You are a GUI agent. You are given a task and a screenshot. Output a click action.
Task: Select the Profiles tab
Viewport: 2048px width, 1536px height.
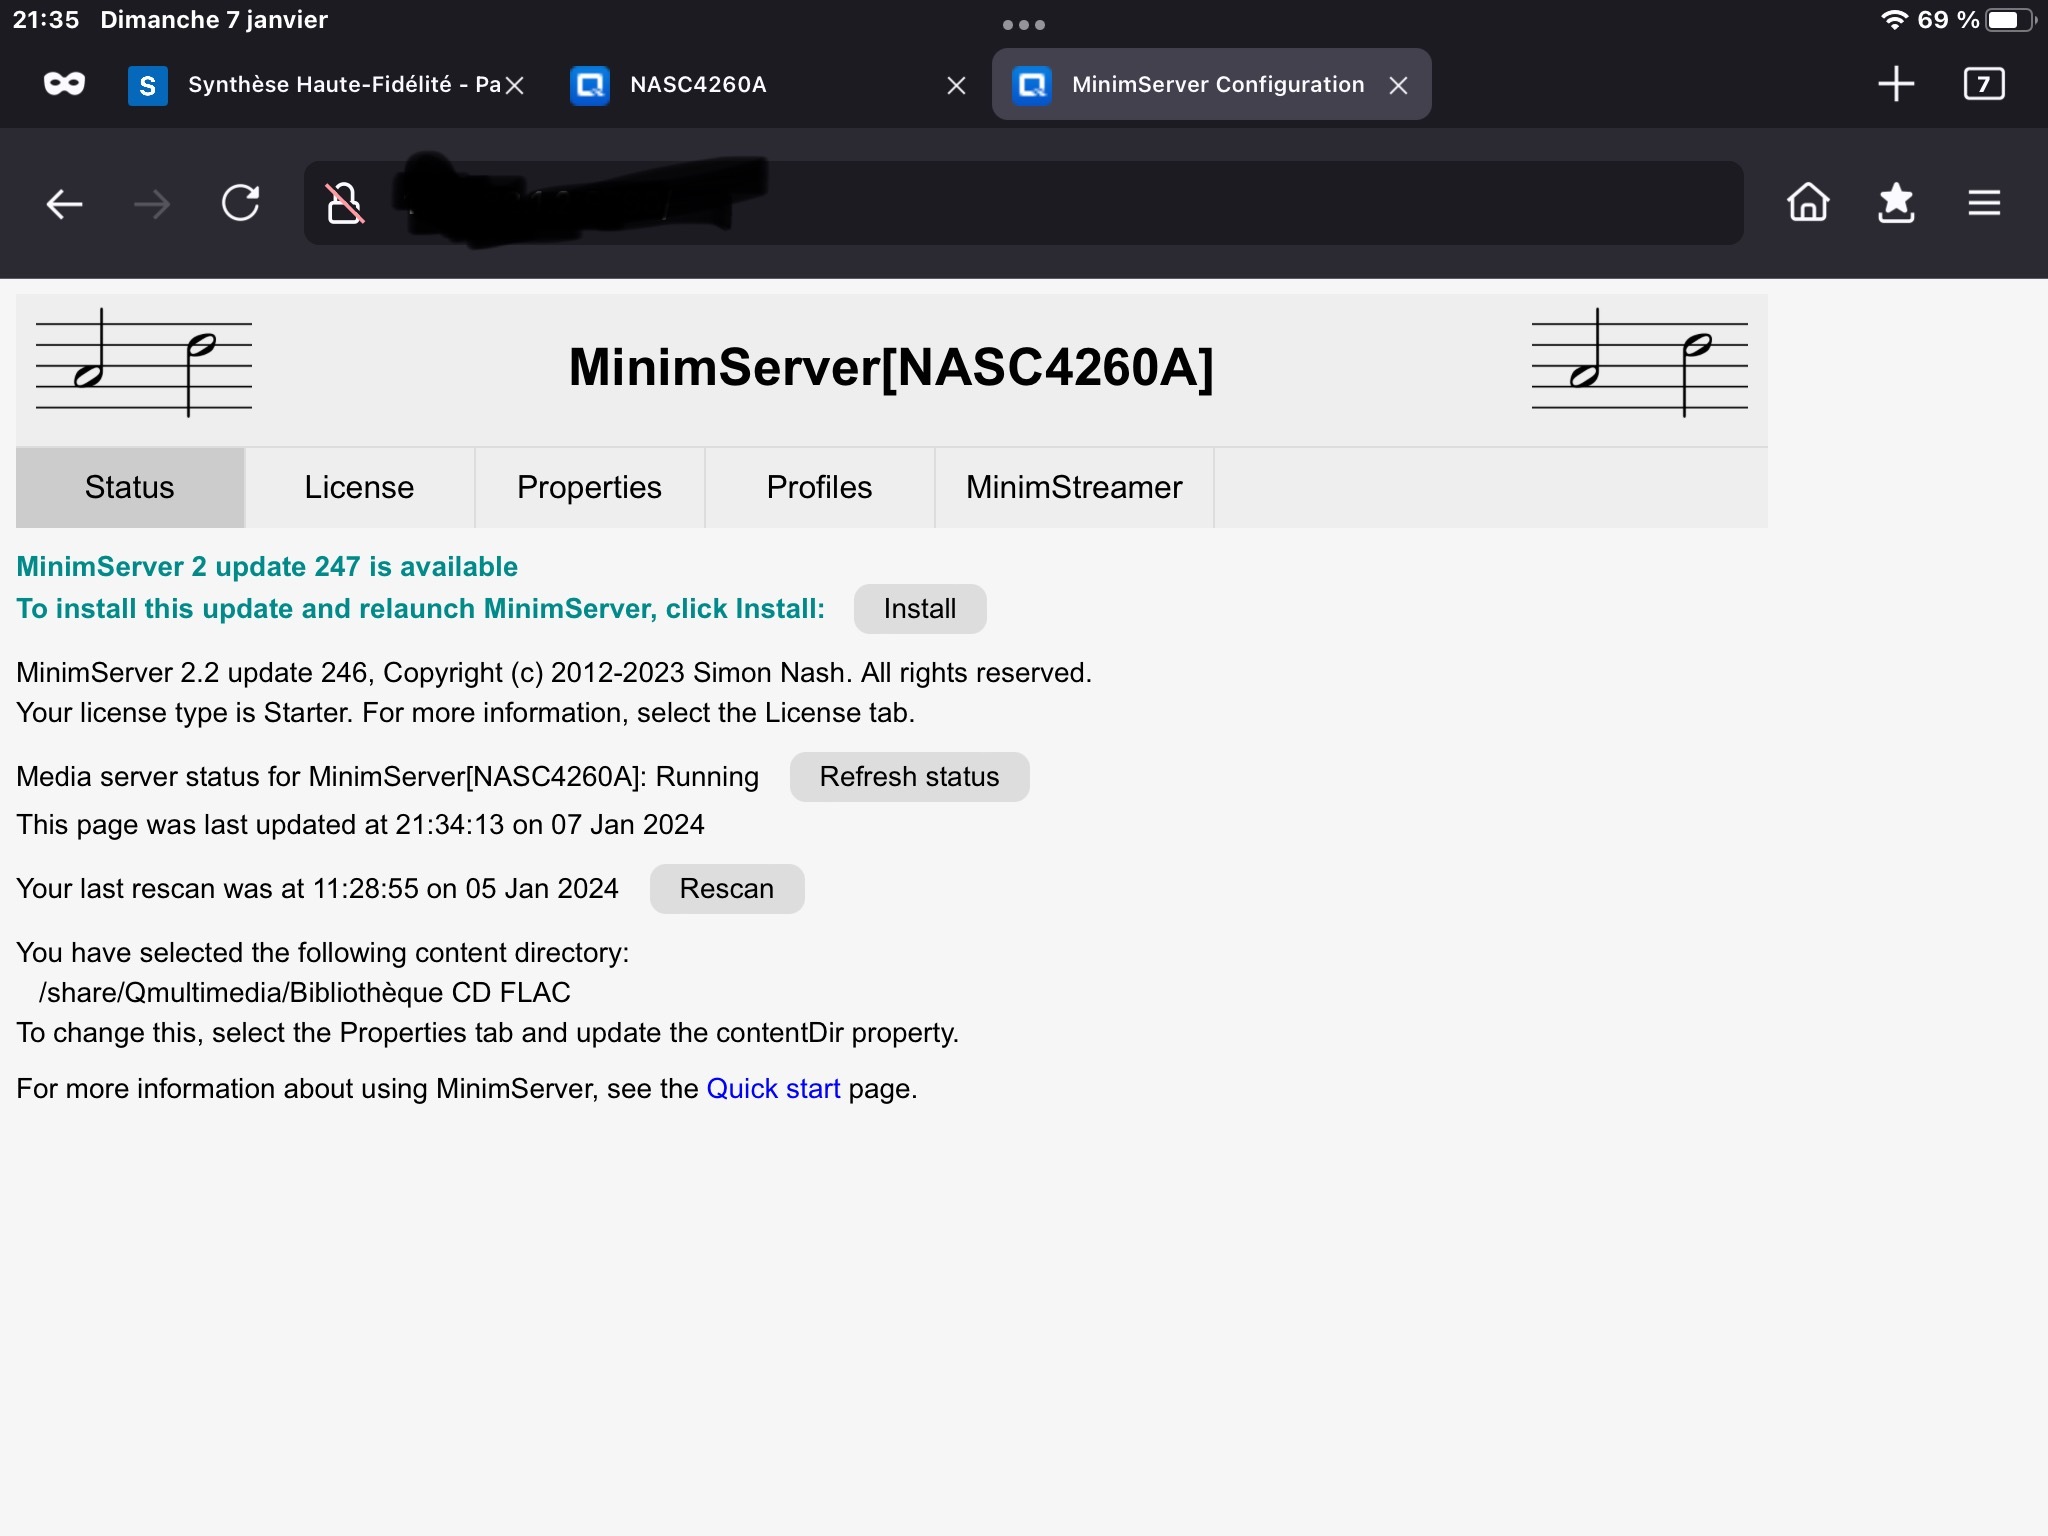tap(819, 487)
